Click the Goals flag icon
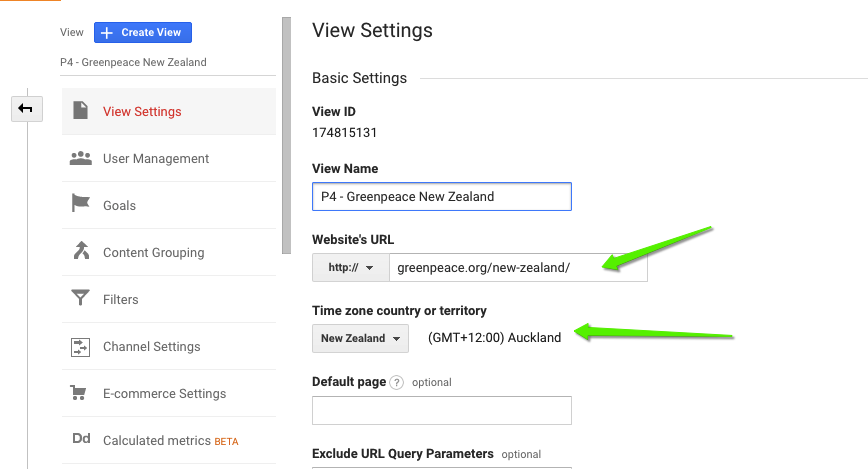868x469 pixels. (x=81, y=203)
